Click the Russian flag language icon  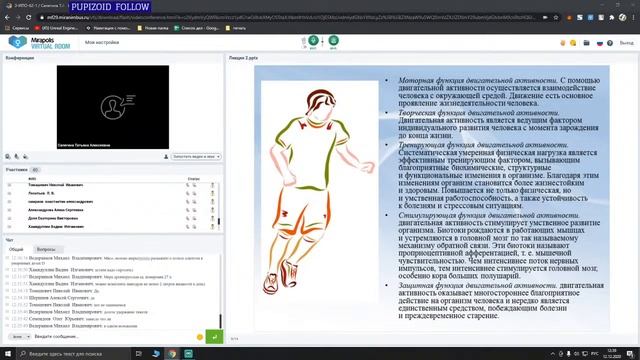point(600,43)
